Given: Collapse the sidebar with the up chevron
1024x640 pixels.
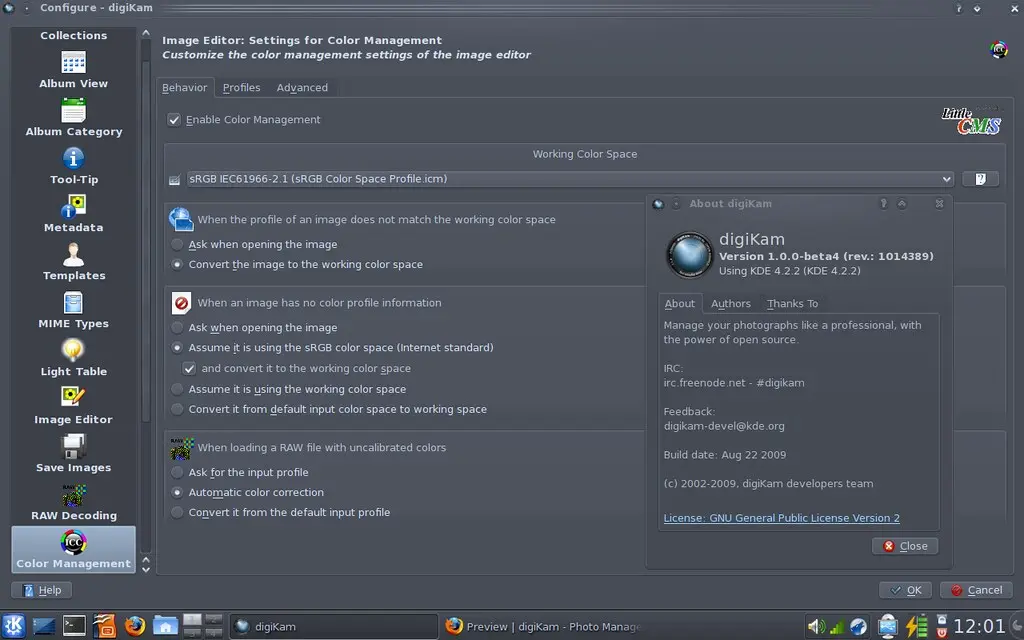Looking at the screenshot, I should [145, 30].
